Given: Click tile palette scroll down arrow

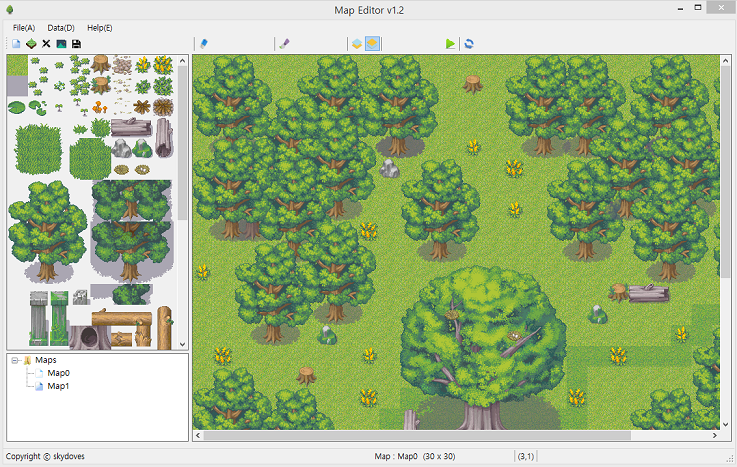Looking at the screenshot, I should click(183, 344).
